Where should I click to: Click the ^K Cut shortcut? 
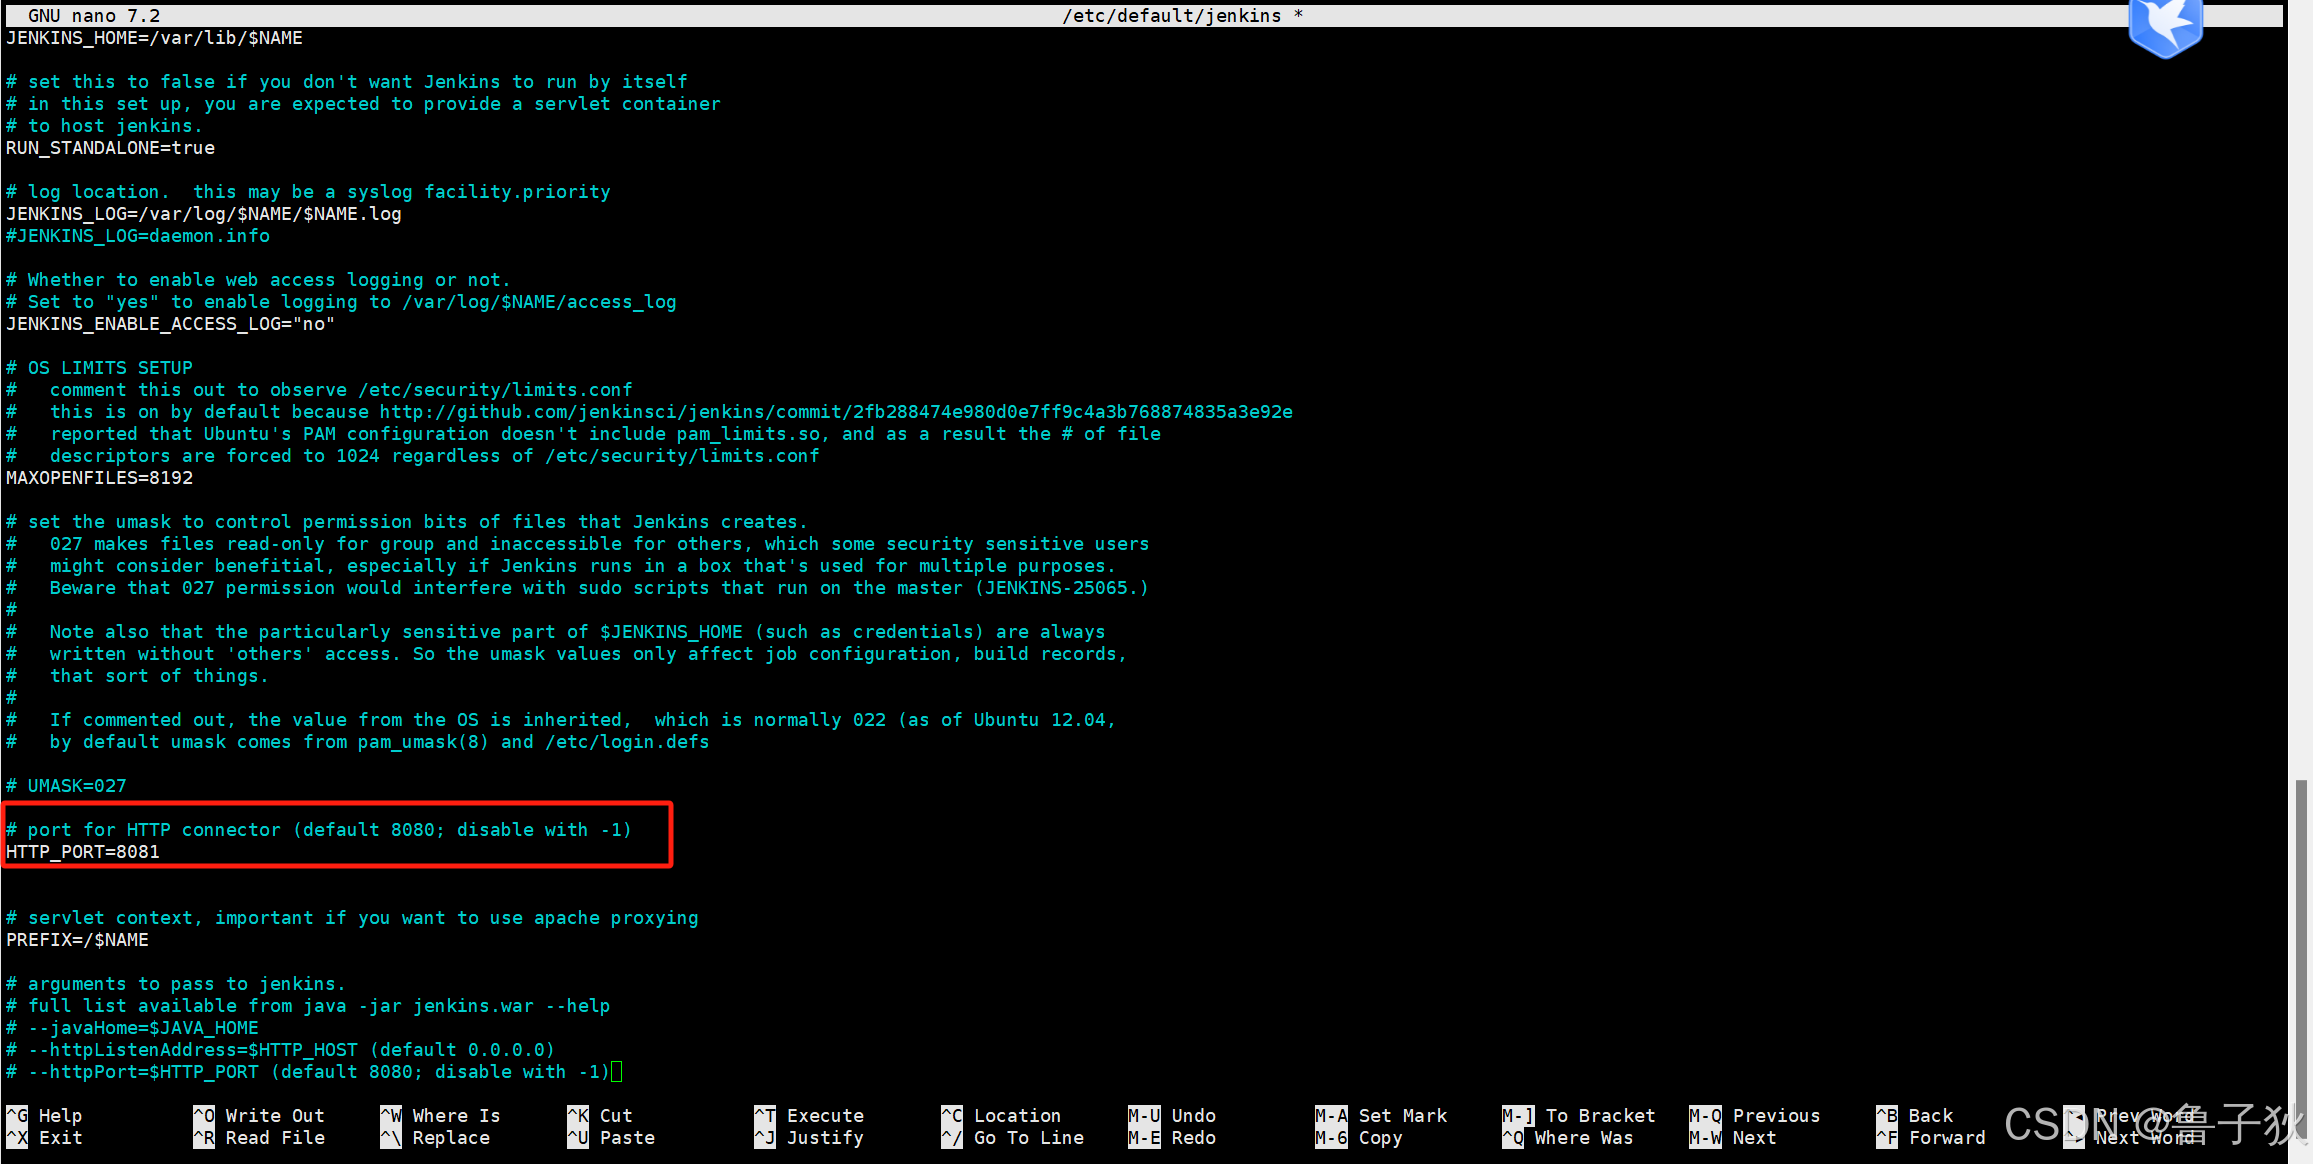600,1115
